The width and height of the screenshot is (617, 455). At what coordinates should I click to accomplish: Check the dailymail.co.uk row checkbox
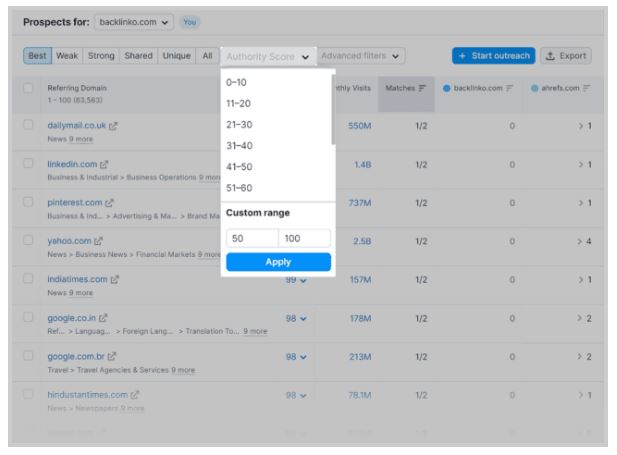[28, 125]
